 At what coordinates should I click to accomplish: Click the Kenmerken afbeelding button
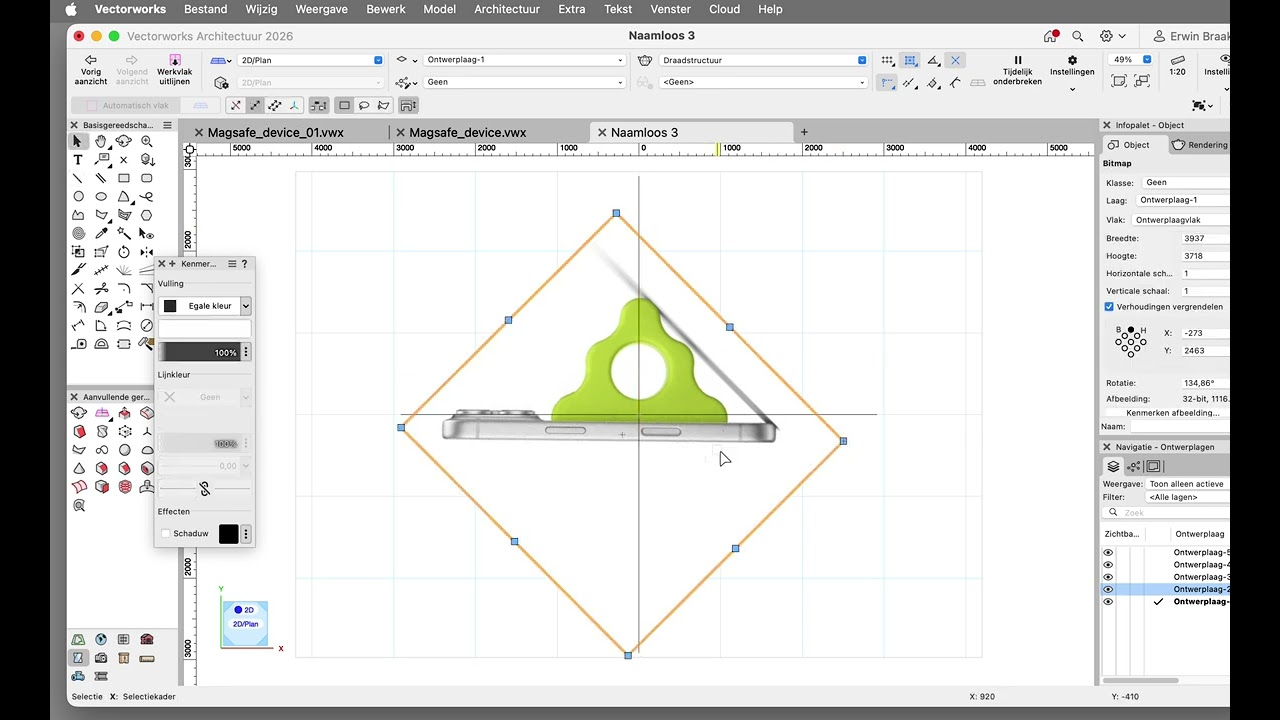1172,413
